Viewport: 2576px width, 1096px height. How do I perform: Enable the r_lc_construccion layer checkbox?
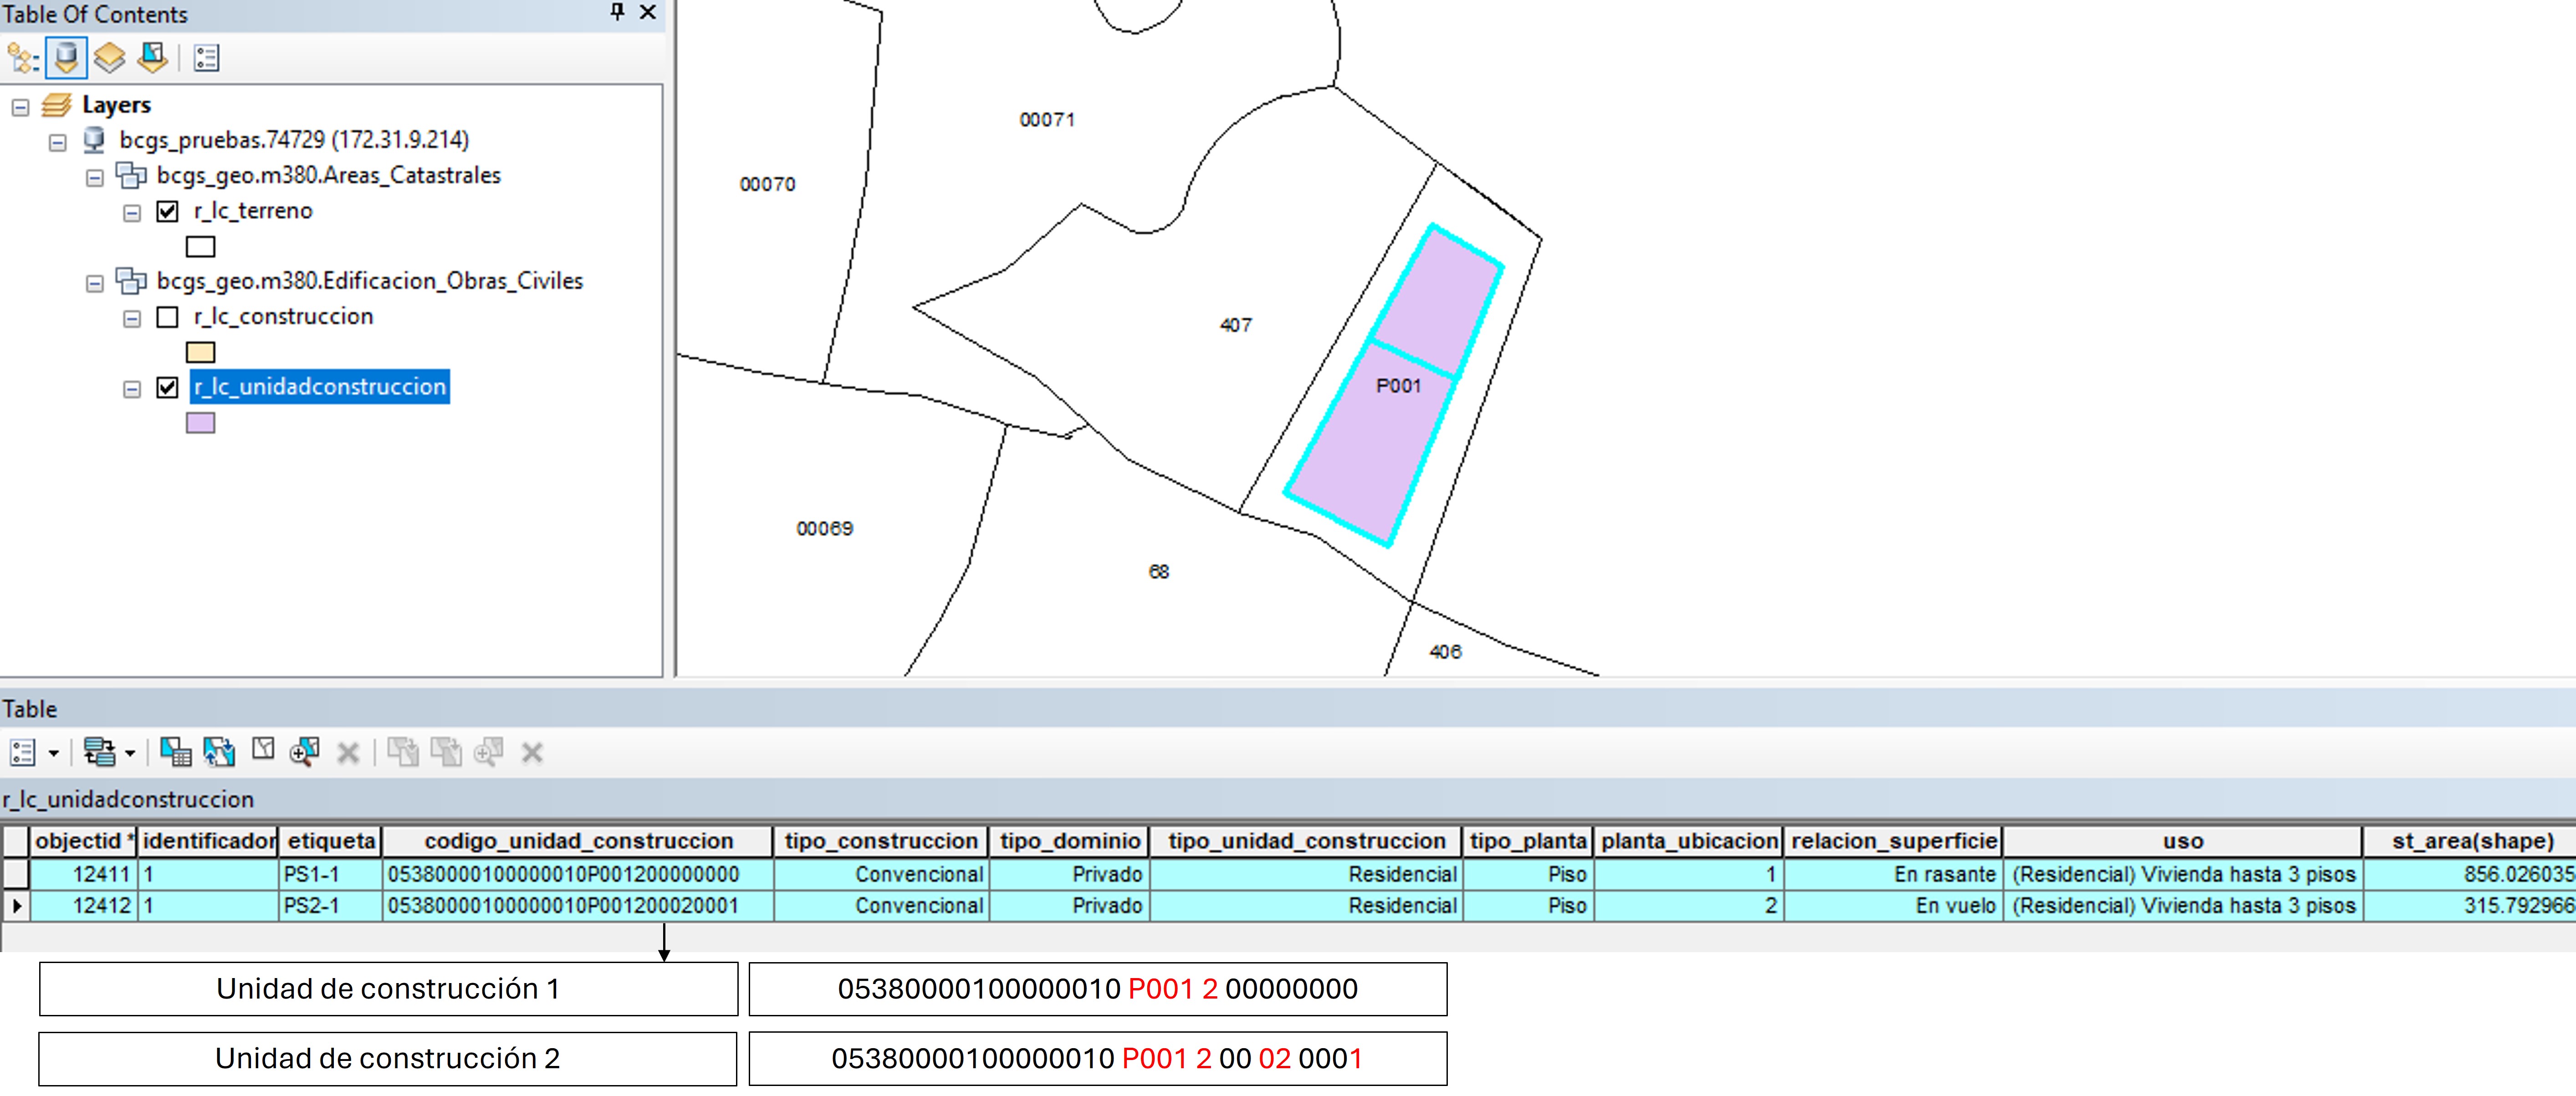pyautogui.click(x=168, y=317)
